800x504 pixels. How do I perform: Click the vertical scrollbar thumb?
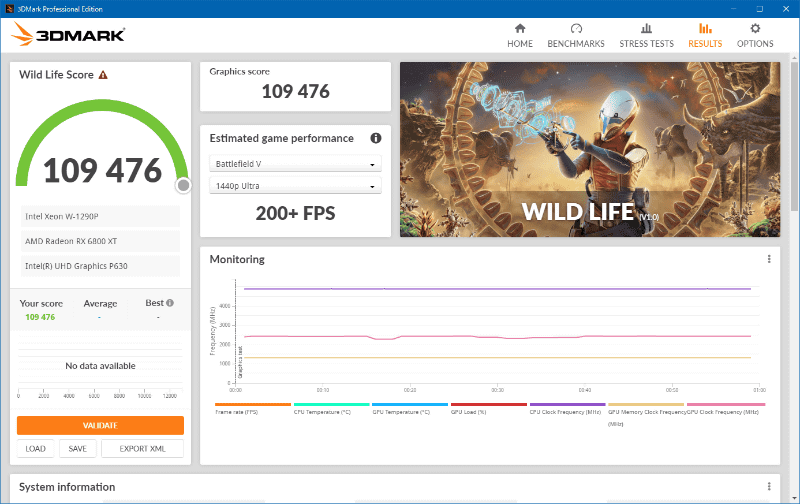(794, 135)
